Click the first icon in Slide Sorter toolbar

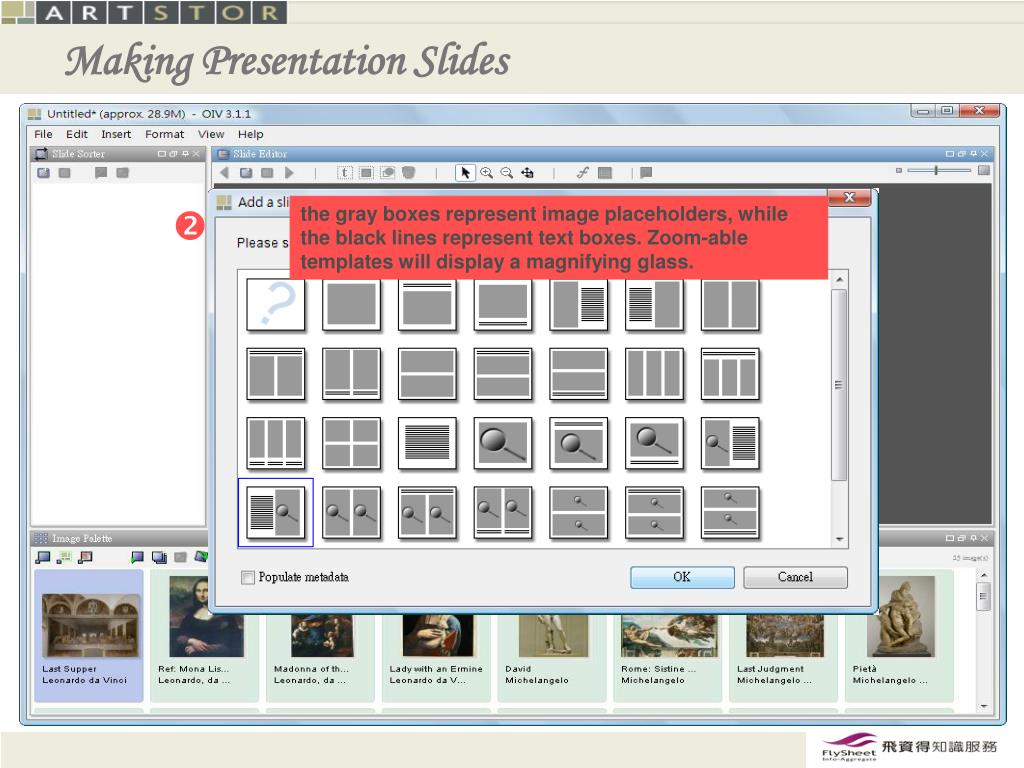pos(44,172)
